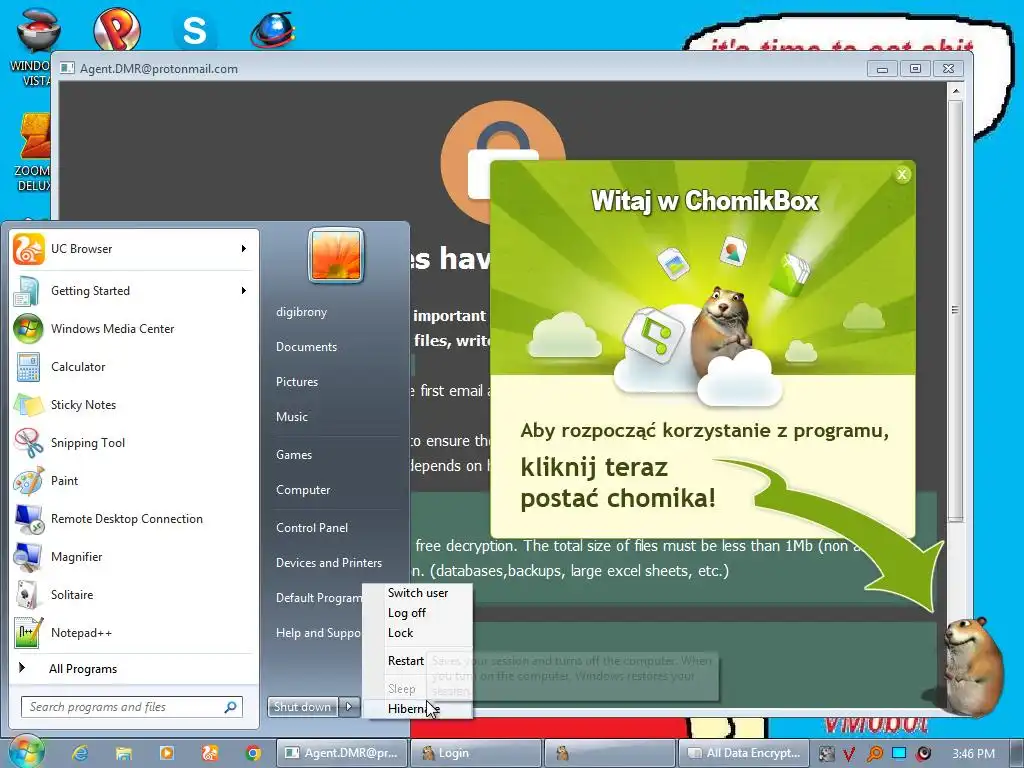Click the round red tray icon

tap(923, 754)
